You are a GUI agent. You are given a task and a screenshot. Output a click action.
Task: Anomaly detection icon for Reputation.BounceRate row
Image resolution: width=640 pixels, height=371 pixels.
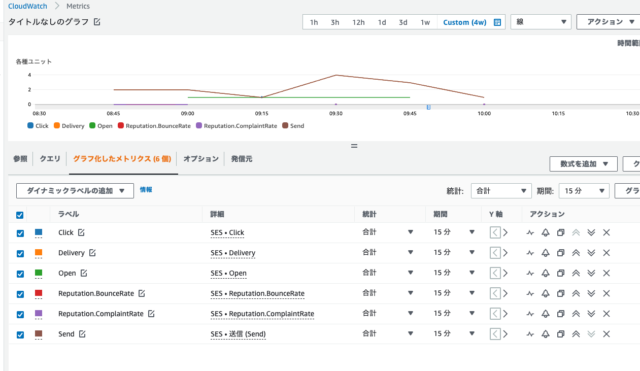(x=530, y=293)
